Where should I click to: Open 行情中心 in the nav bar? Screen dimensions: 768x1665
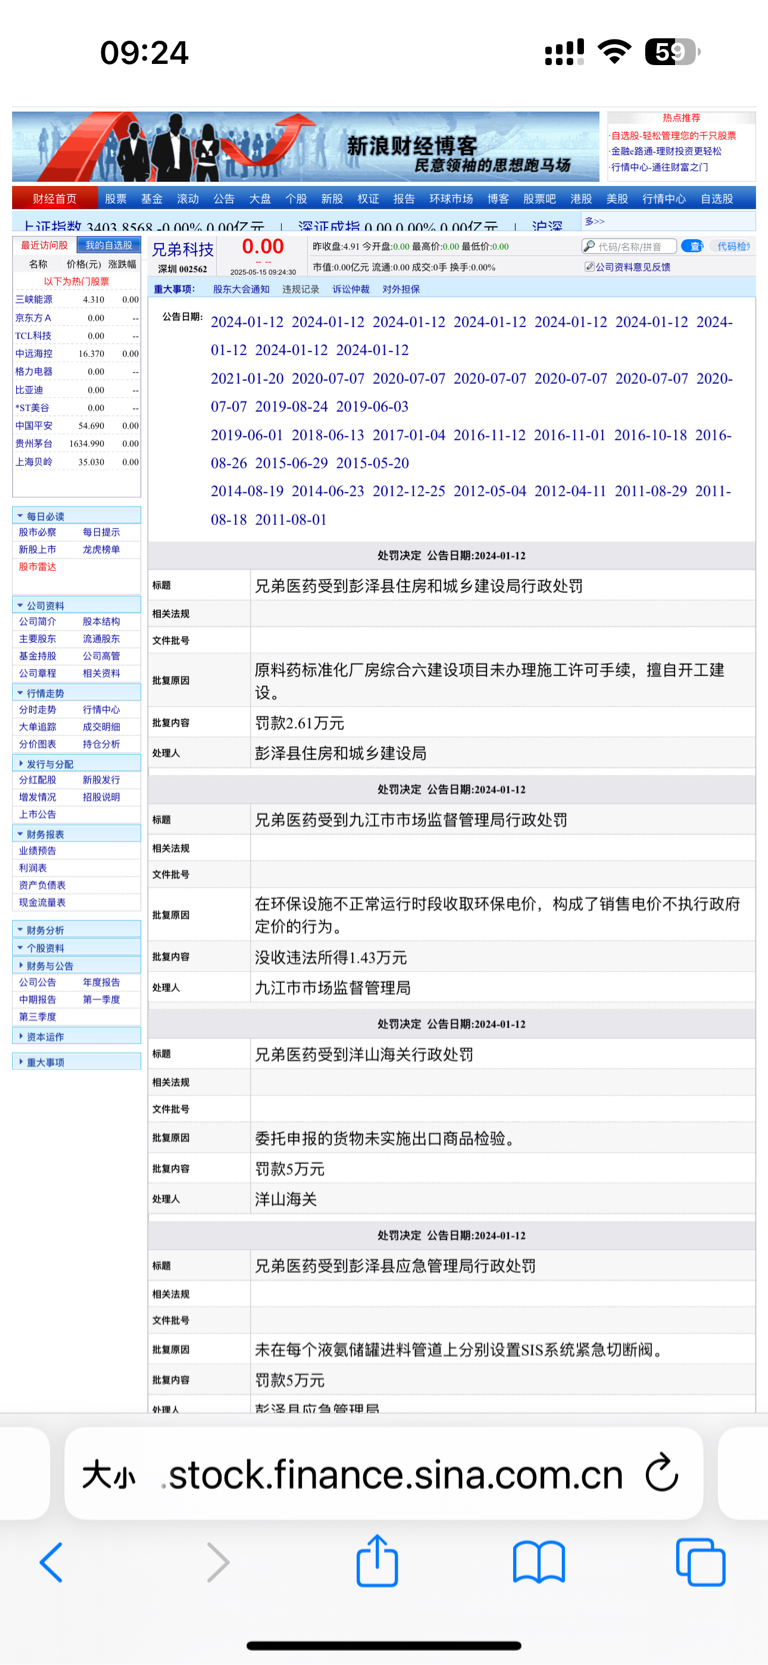(664, 199)
